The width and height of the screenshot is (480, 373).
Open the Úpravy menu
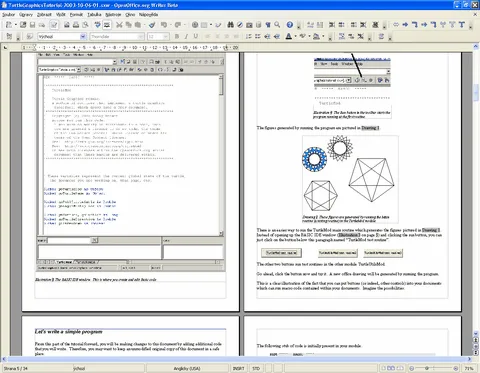(x=26, y=14)
